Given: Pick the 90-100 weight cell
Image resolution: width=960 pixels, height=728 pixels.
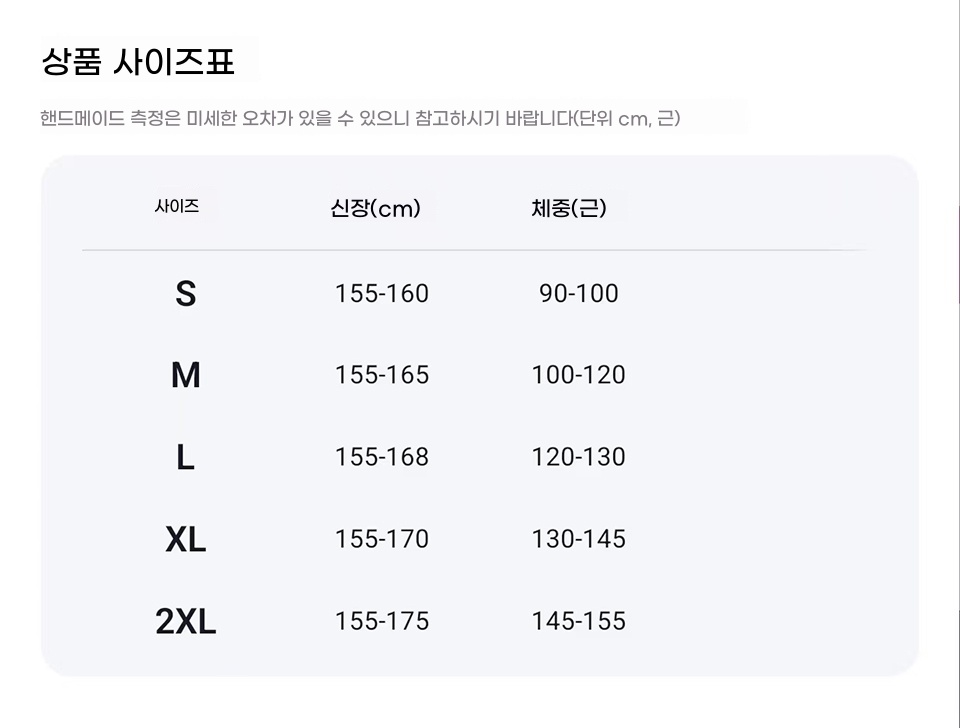Looking at the screenshot, I should coord(579,294).
